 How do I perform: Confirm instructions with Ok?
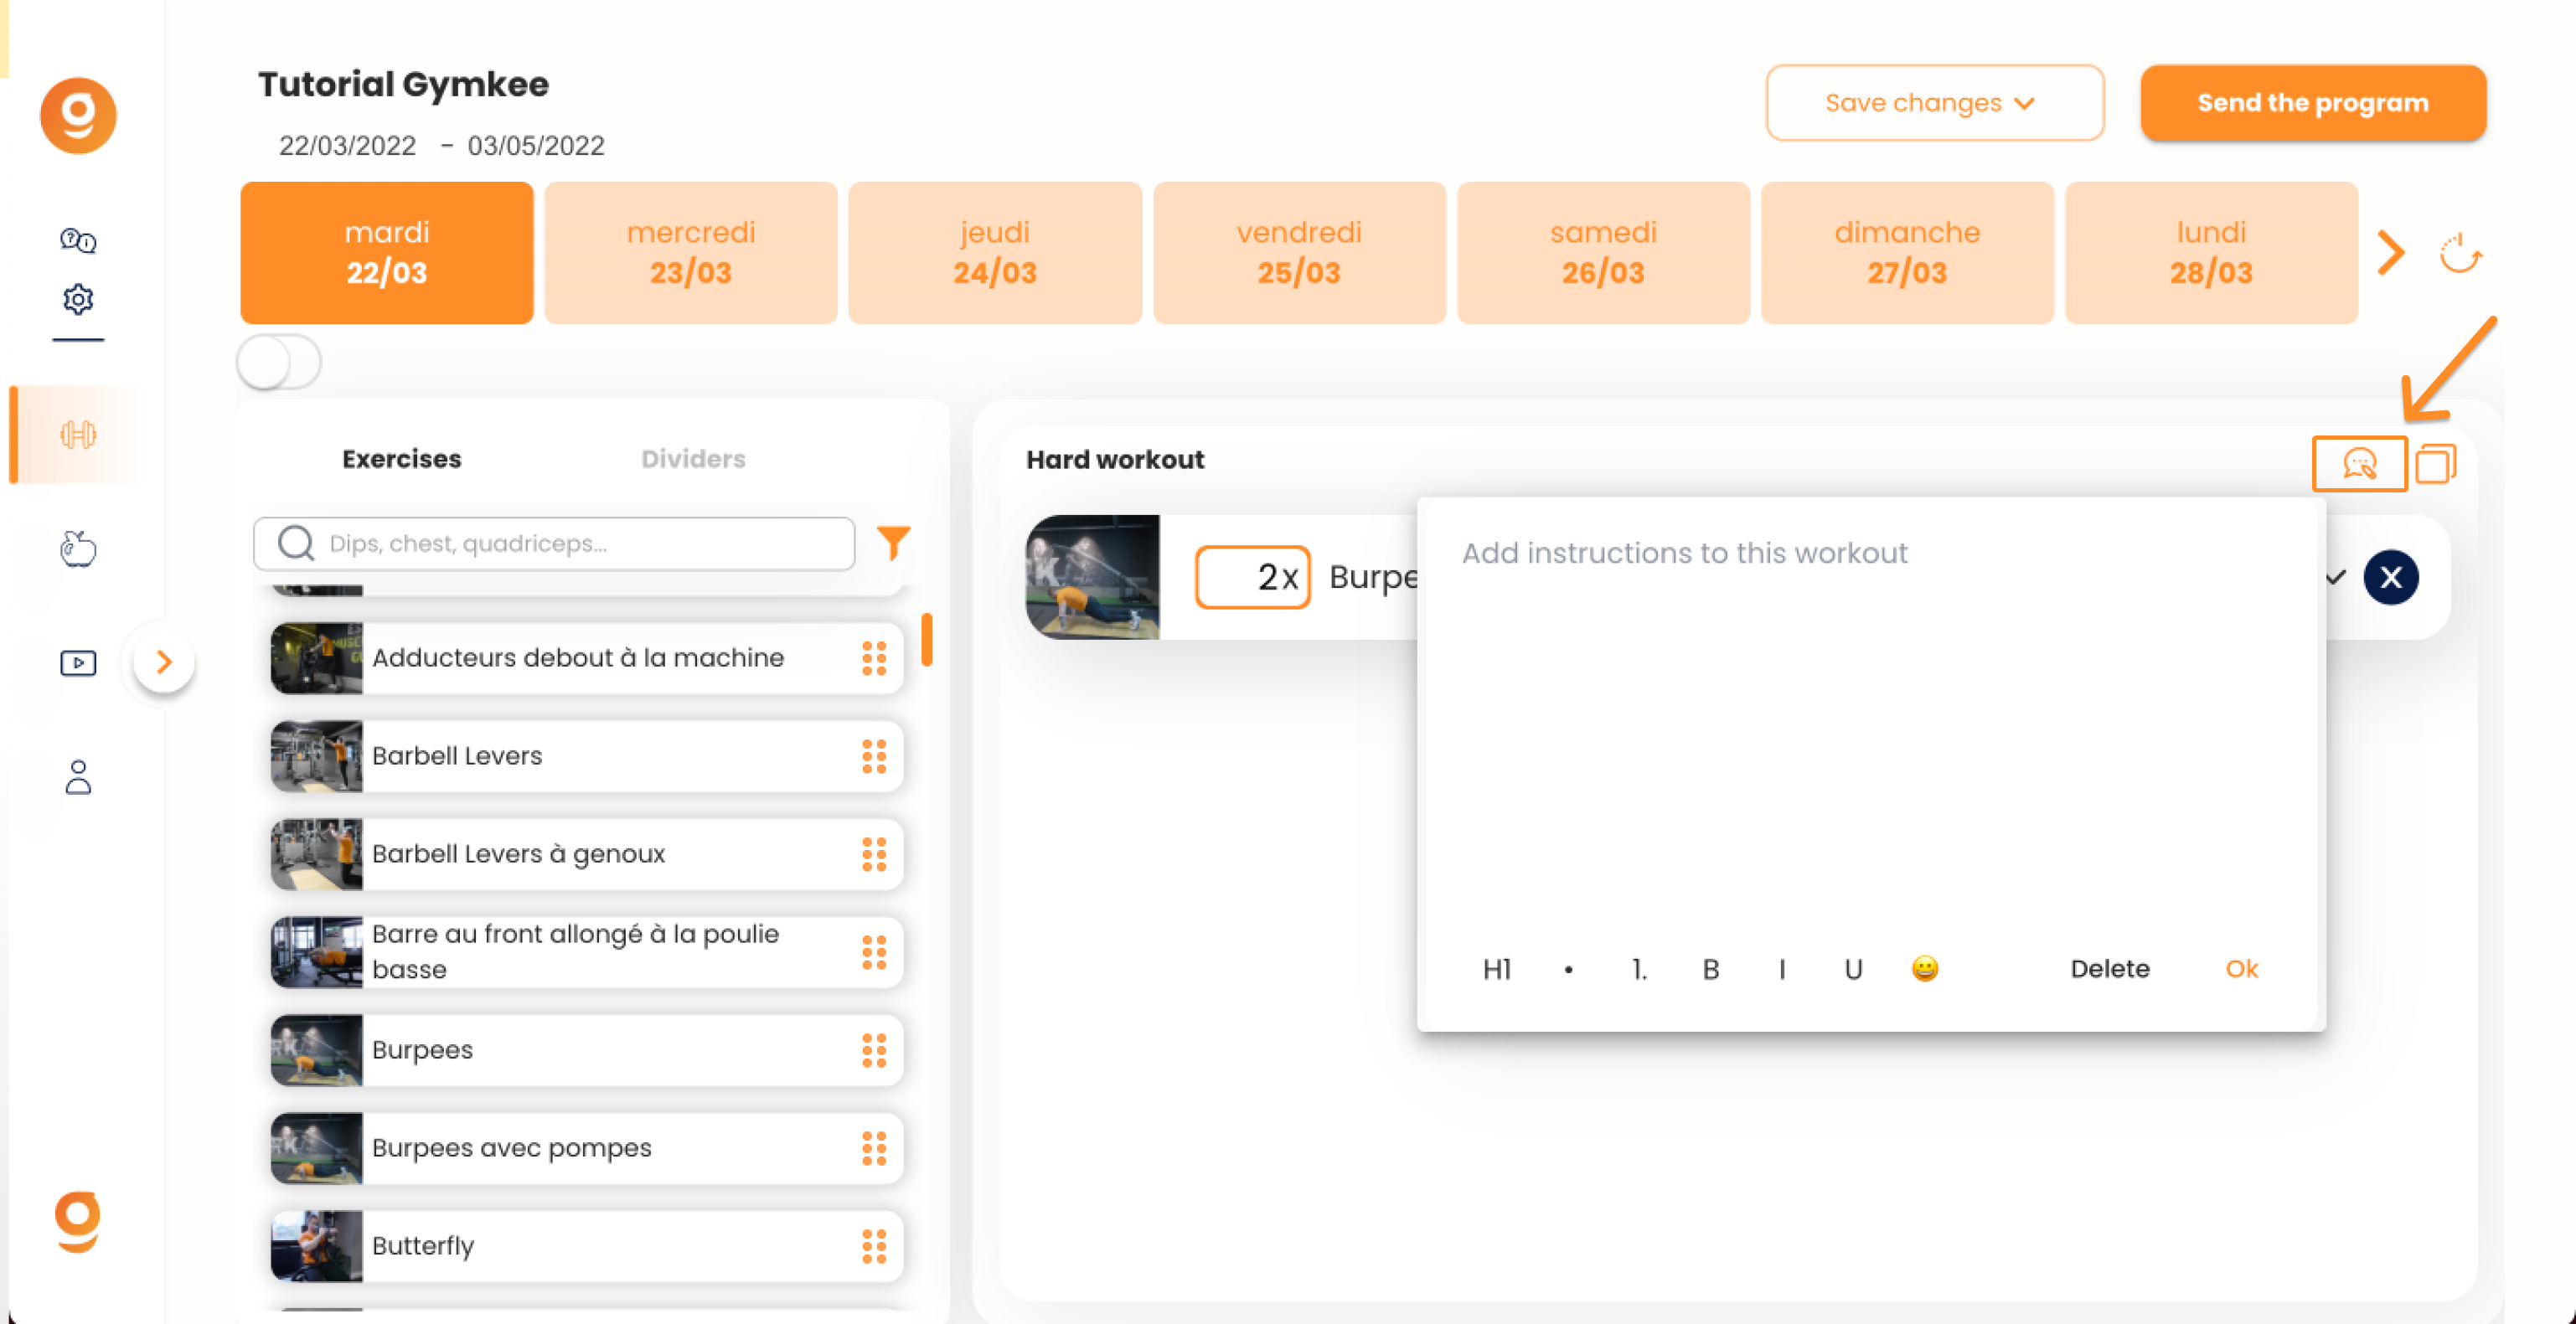pyautogui.click(x=2241, y=968)
